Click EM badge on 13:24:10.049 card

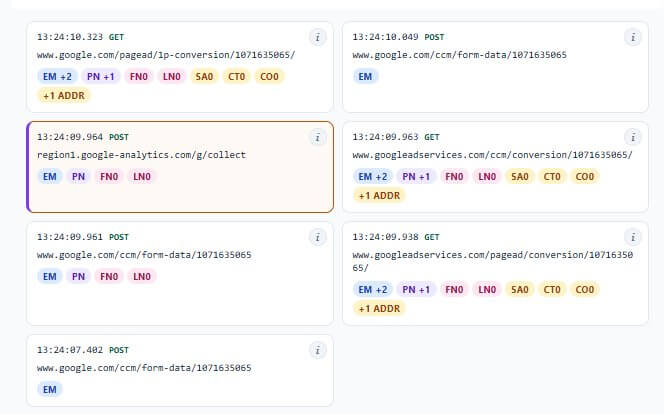tap(365, 77)
